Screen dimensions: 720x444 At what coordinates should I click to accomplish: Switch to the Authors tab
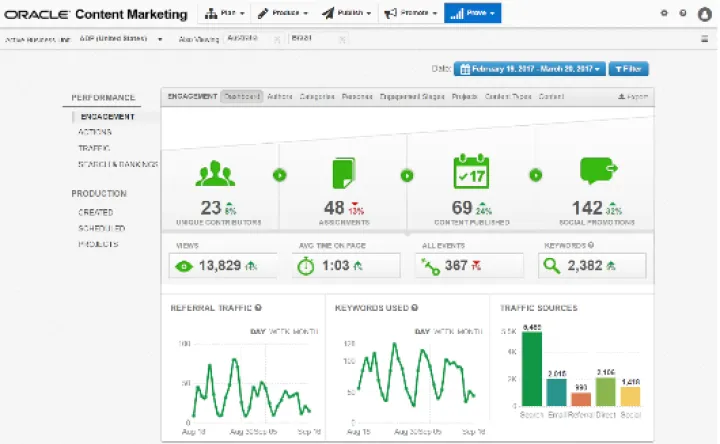[x=281, y=97]
